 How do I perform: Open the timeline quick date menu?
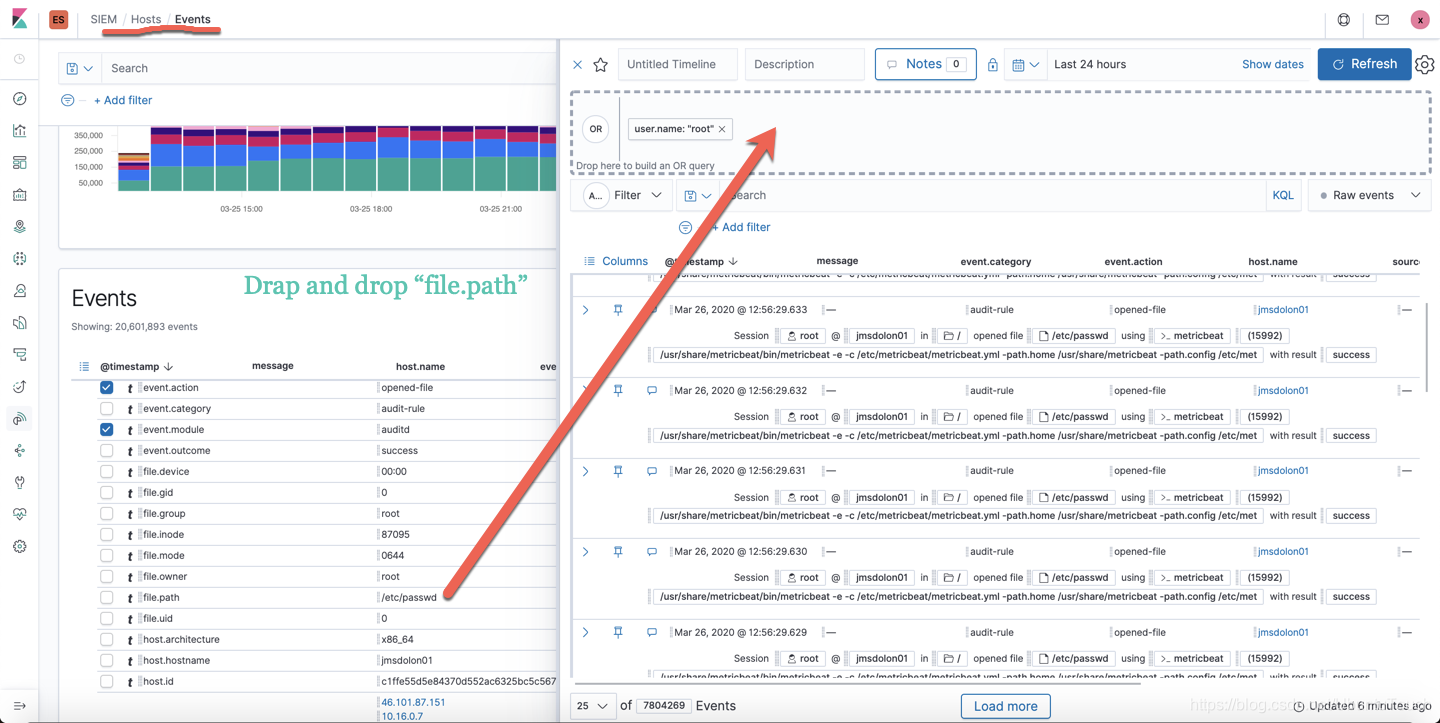(x=1025, y=65)
